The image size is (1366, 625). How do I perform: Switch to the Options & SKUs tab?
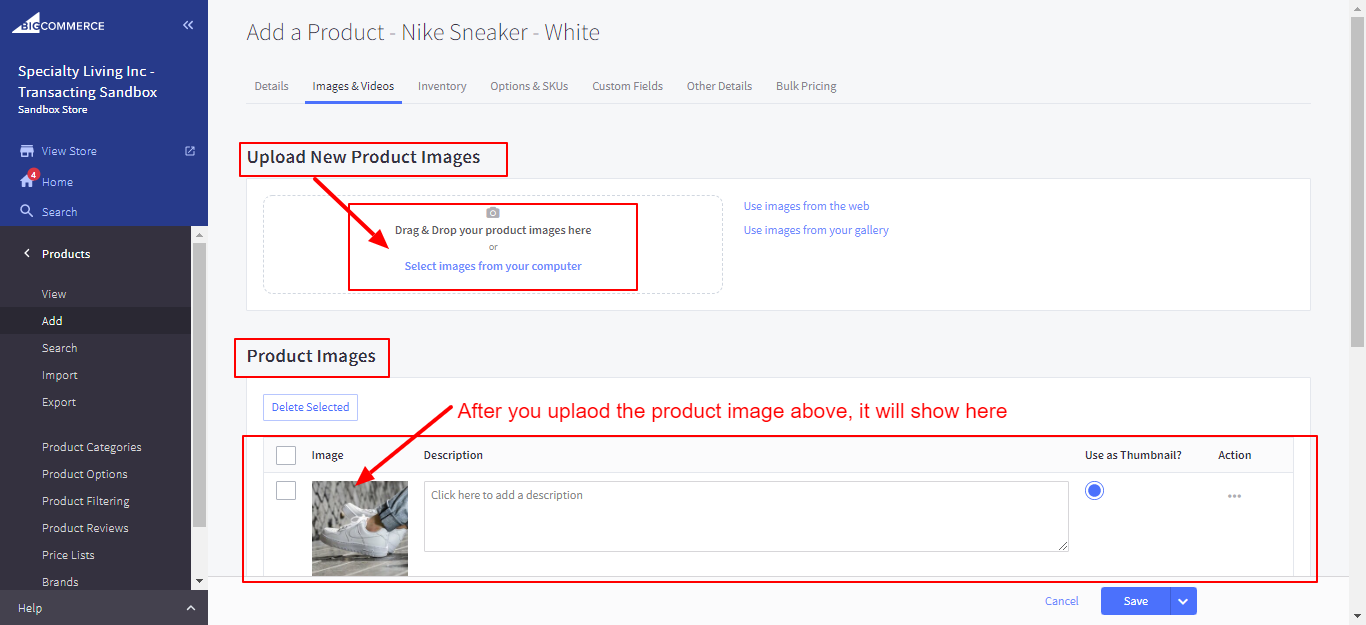(529, 86)
